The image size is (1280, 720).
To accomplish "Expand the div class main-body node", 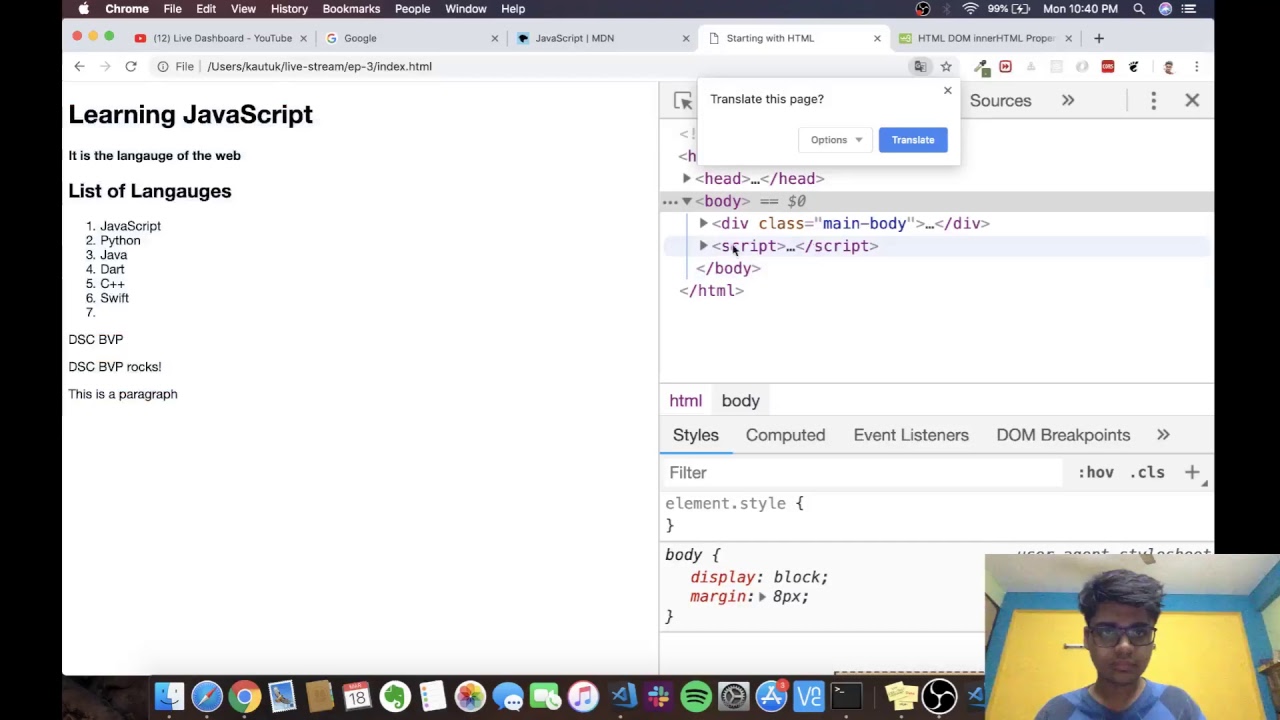I will [703, 223].
